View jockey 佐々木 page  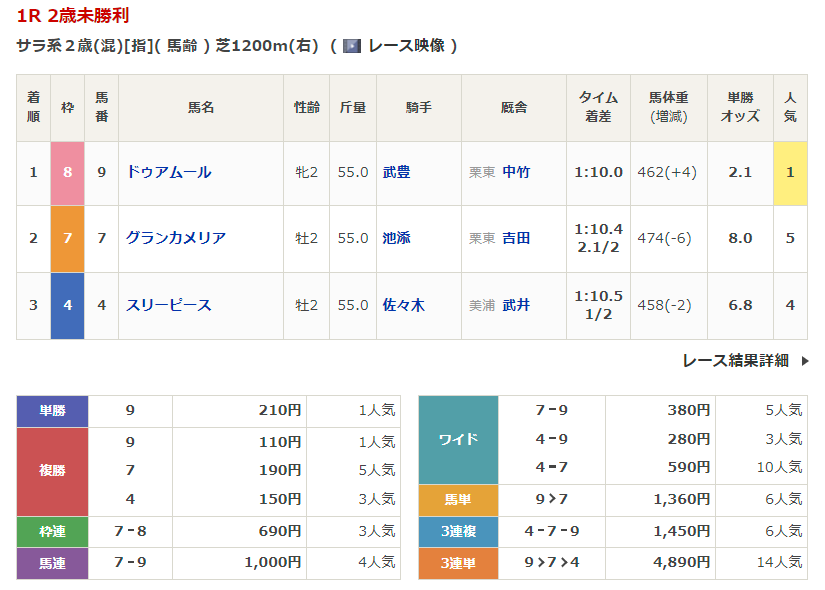403,305
